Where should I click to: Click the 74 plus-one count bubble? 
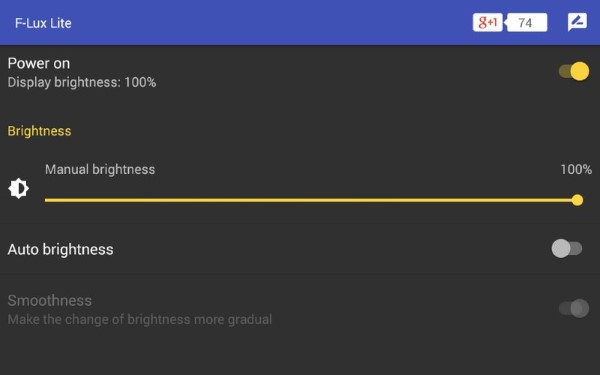(x=527, y=23)
